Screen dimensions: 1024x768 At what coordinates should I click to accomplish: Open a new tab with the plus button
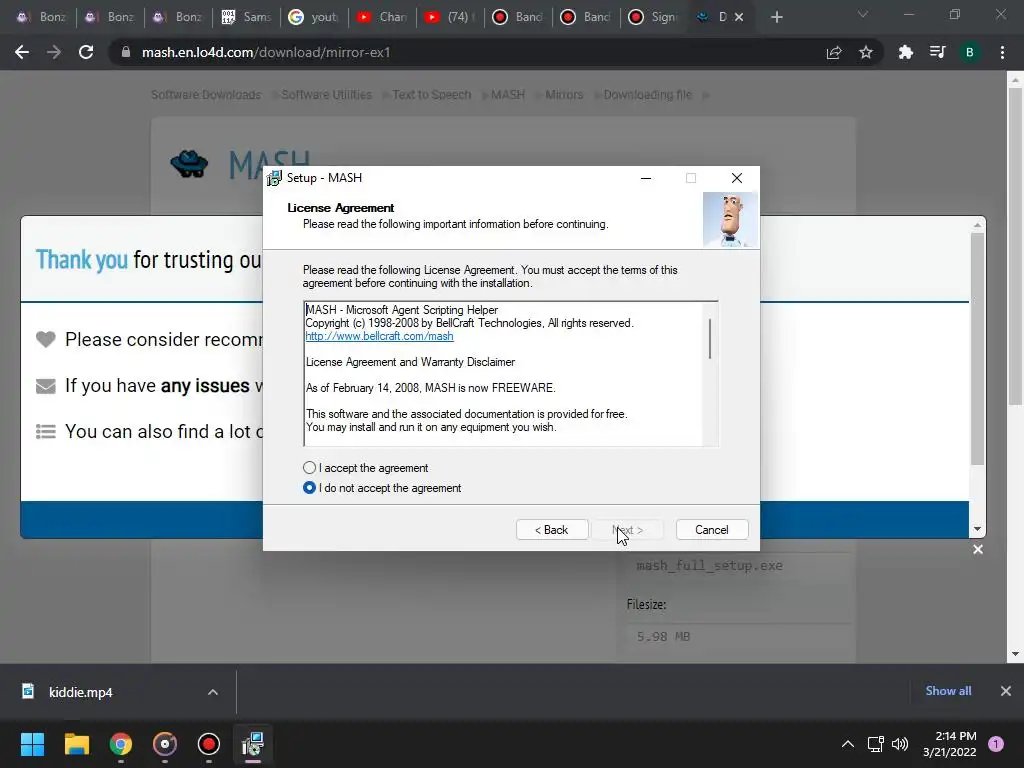click(x=776, y=17)
